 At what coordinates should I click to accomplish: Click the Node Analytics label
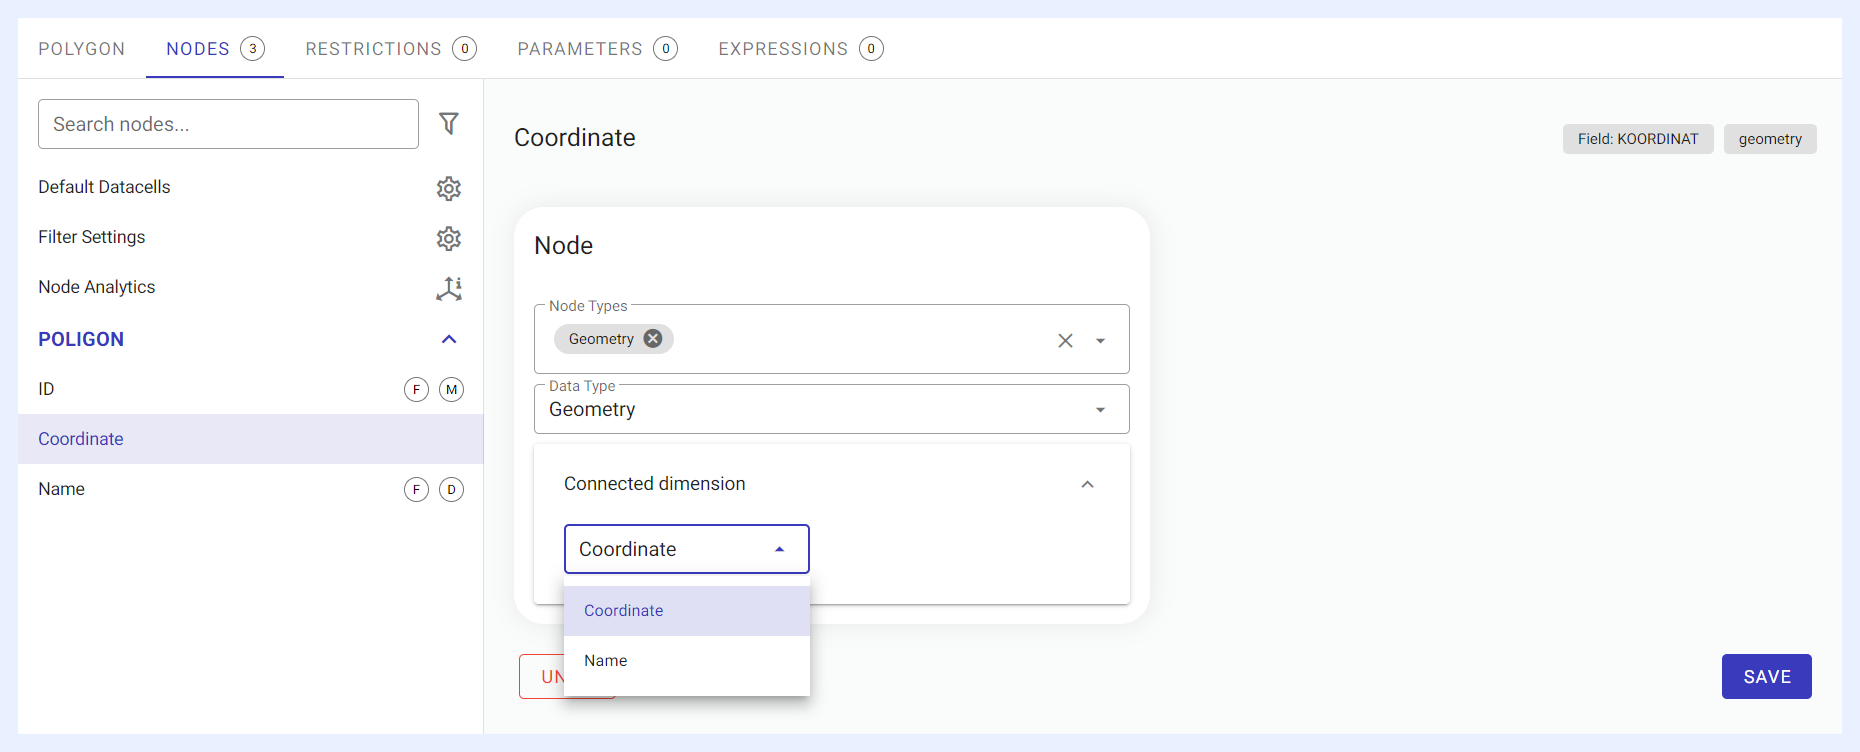(97, 287)
